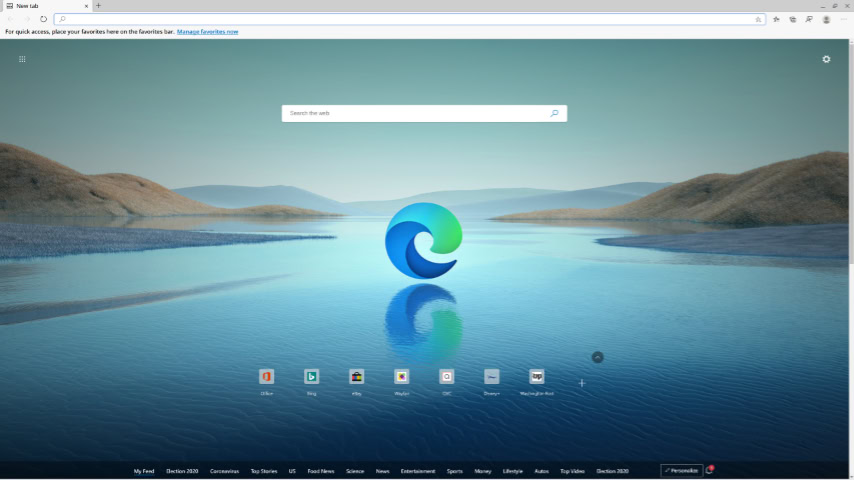This screenshot has height=480, width=854.
Task: Open the eBay quick link tile
Action: point(357,377)
